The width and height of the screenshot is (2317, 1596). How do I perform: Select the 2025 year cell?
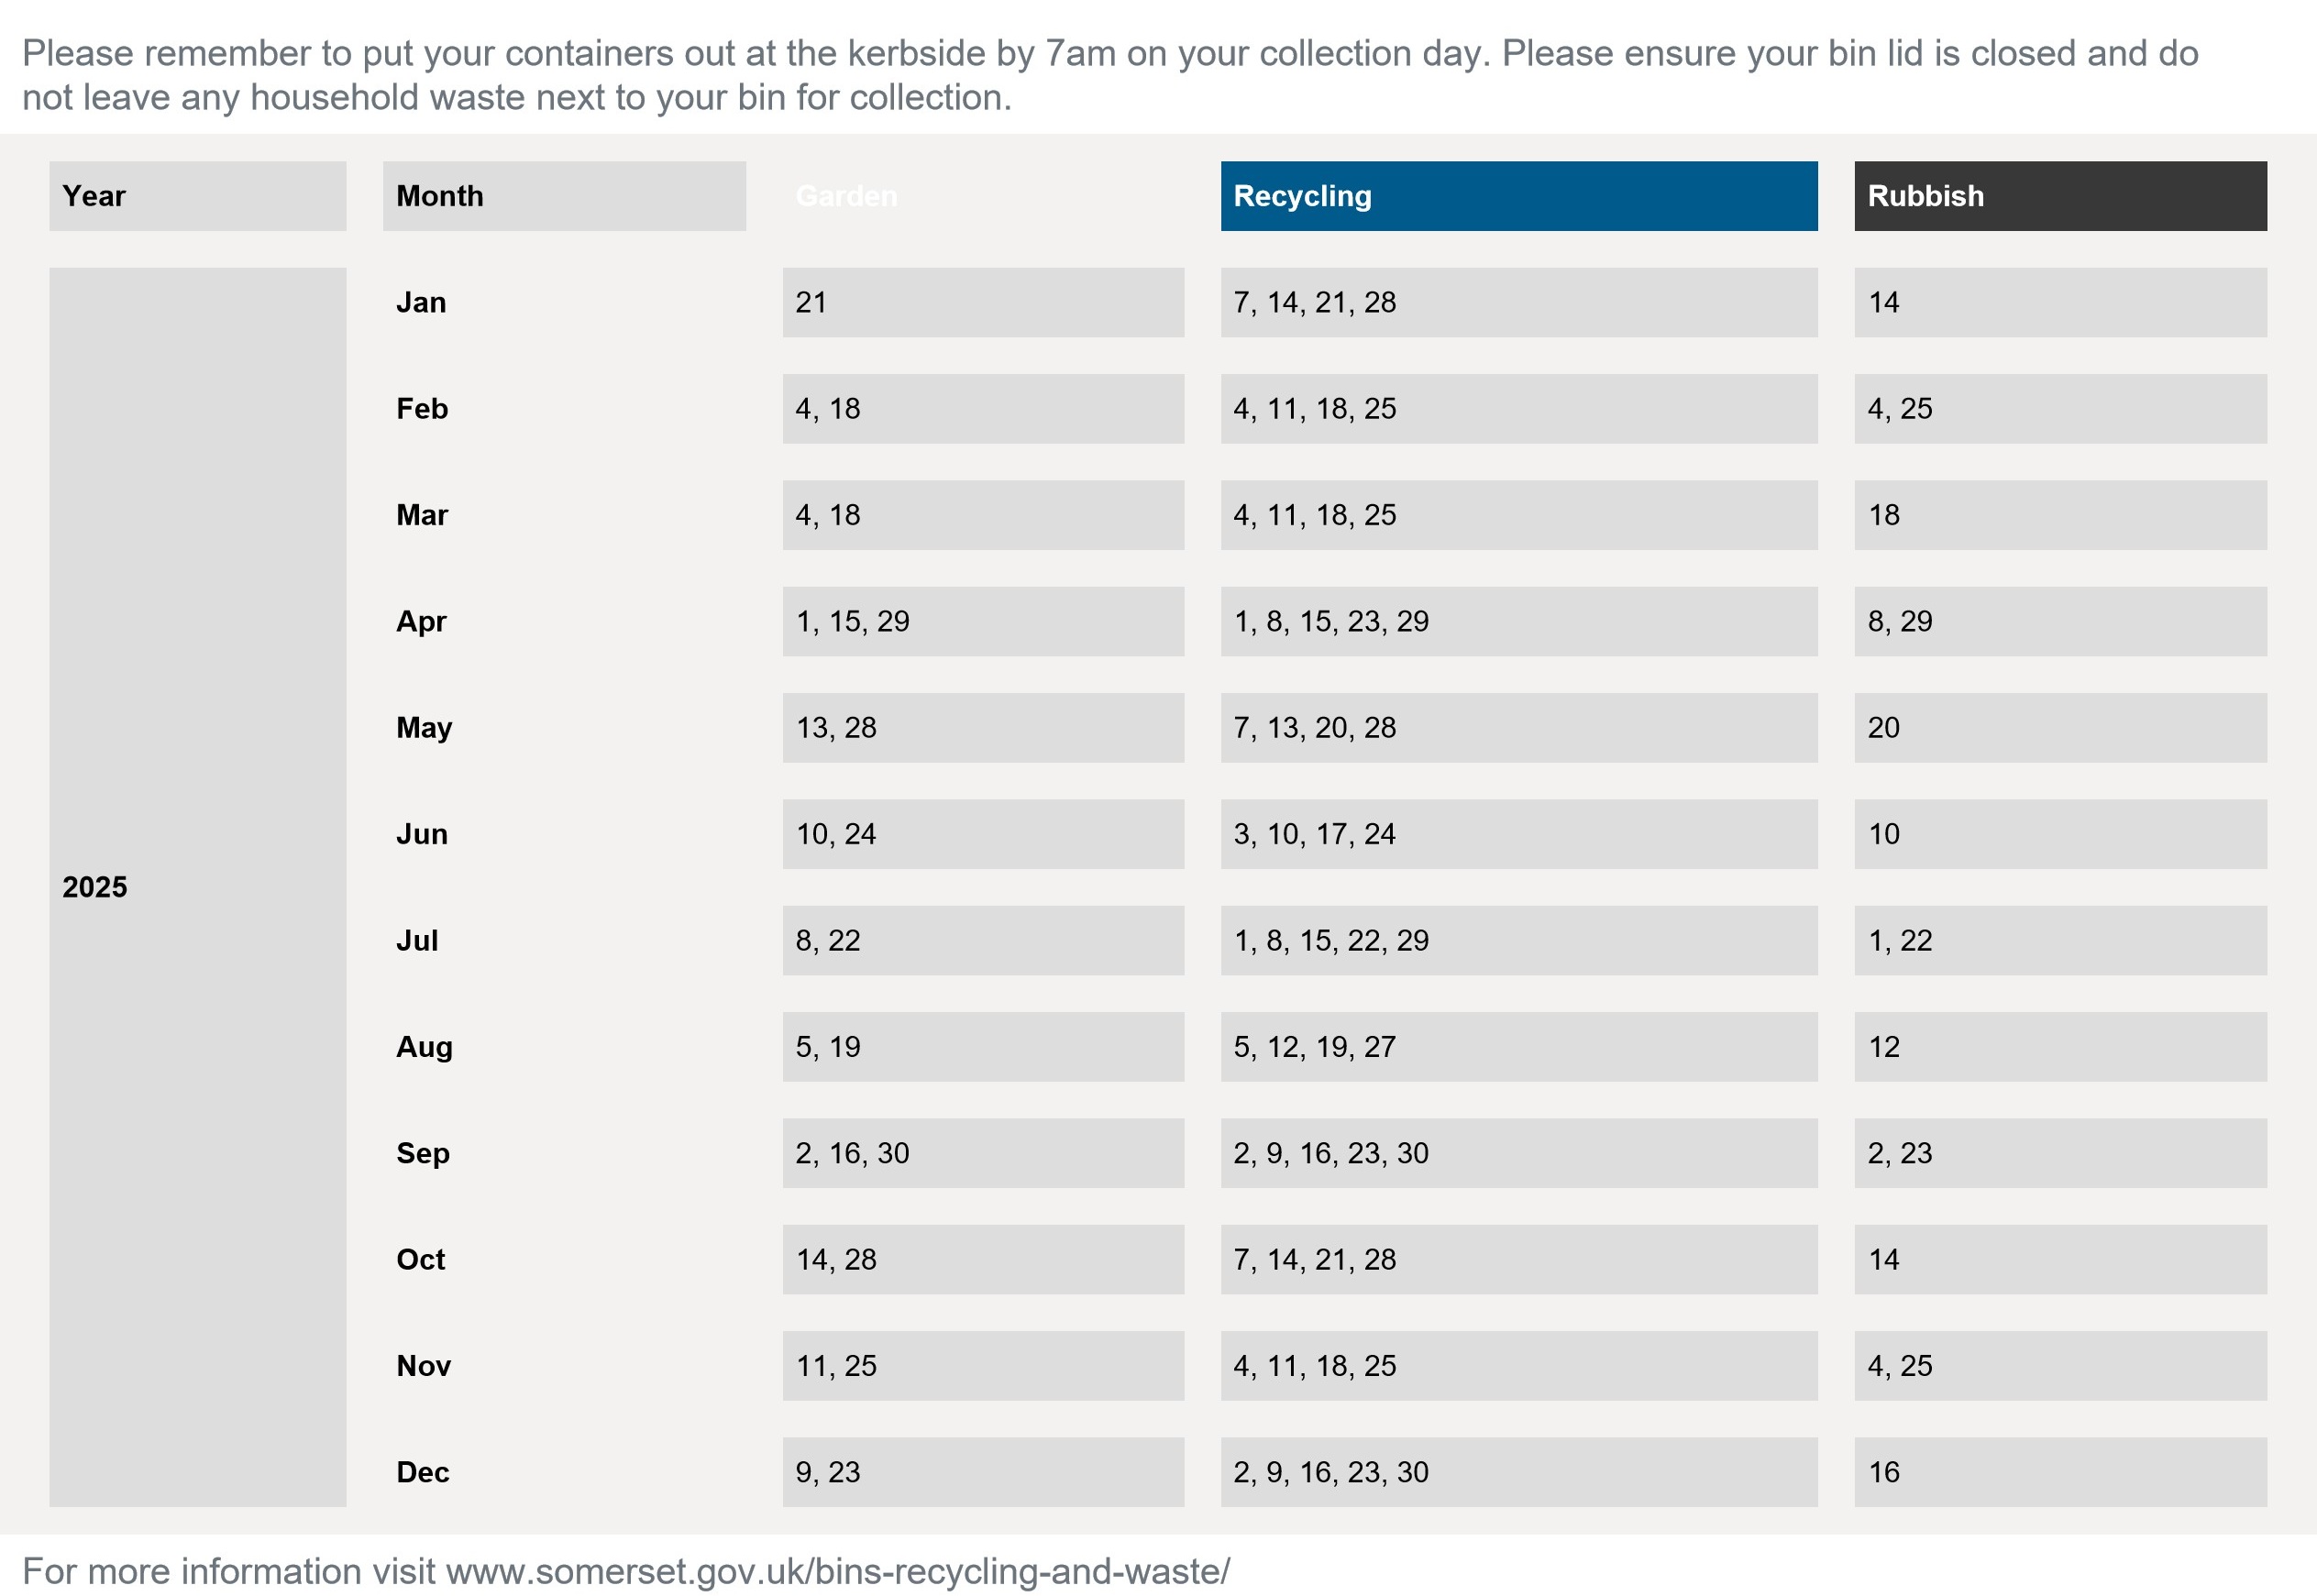(x=197, y=886)
